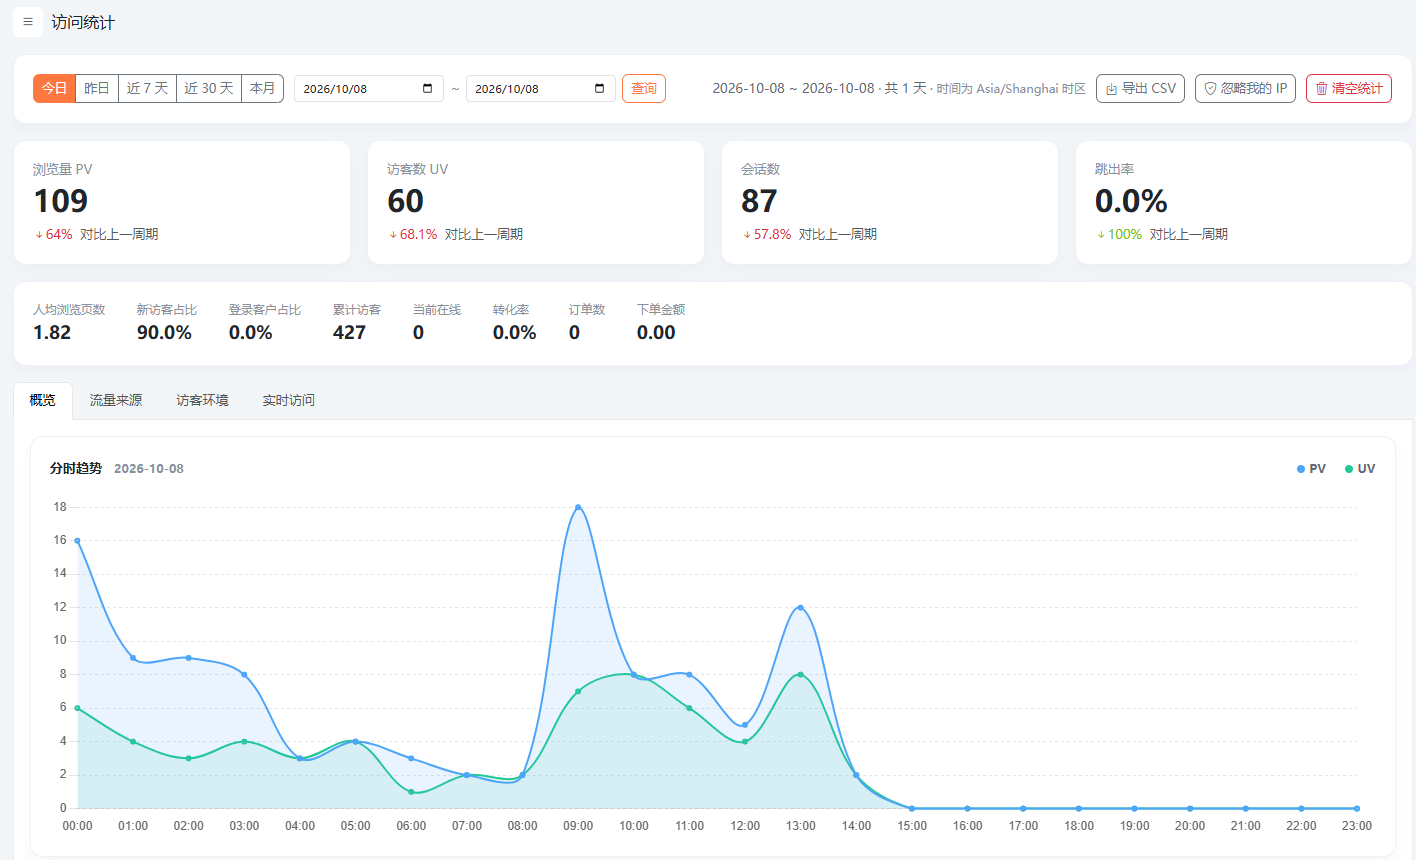Click the 人均浏览页数 value 1.82
1416x860 pixels.
pos(52,333)
